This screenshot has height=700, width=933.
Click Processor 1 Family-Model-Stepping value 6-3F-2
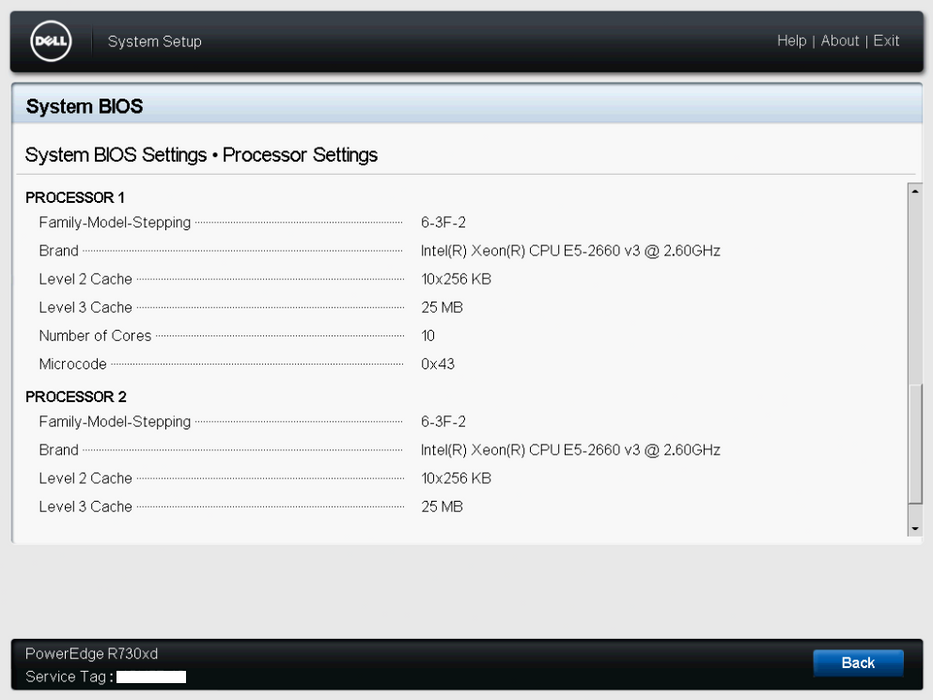coord(443,223)
